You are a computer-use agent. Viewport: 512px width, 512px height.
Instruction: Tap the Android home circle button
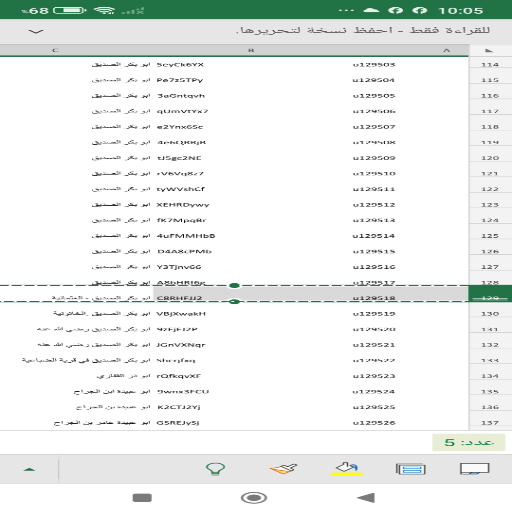254,498
